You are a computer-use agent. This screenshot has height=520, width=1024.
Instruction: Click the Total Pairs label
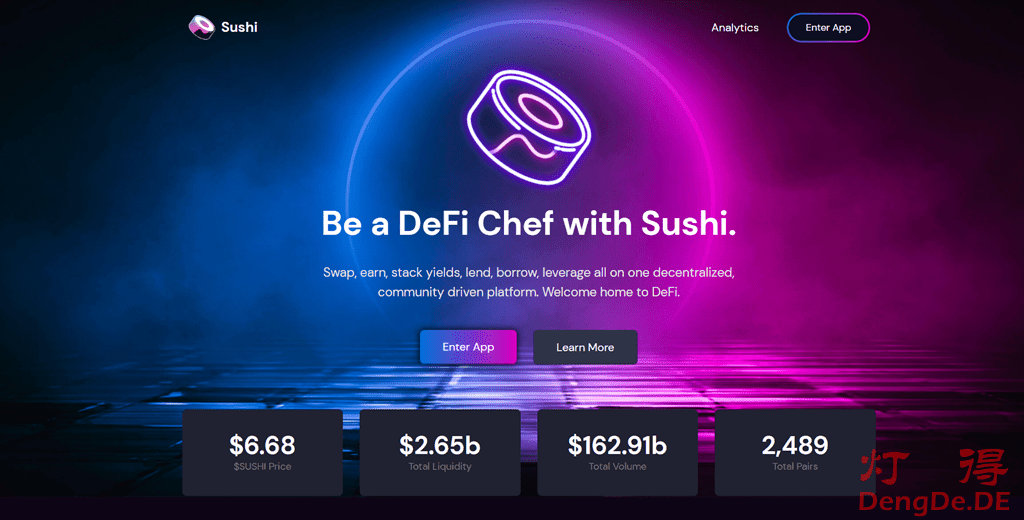795,466
